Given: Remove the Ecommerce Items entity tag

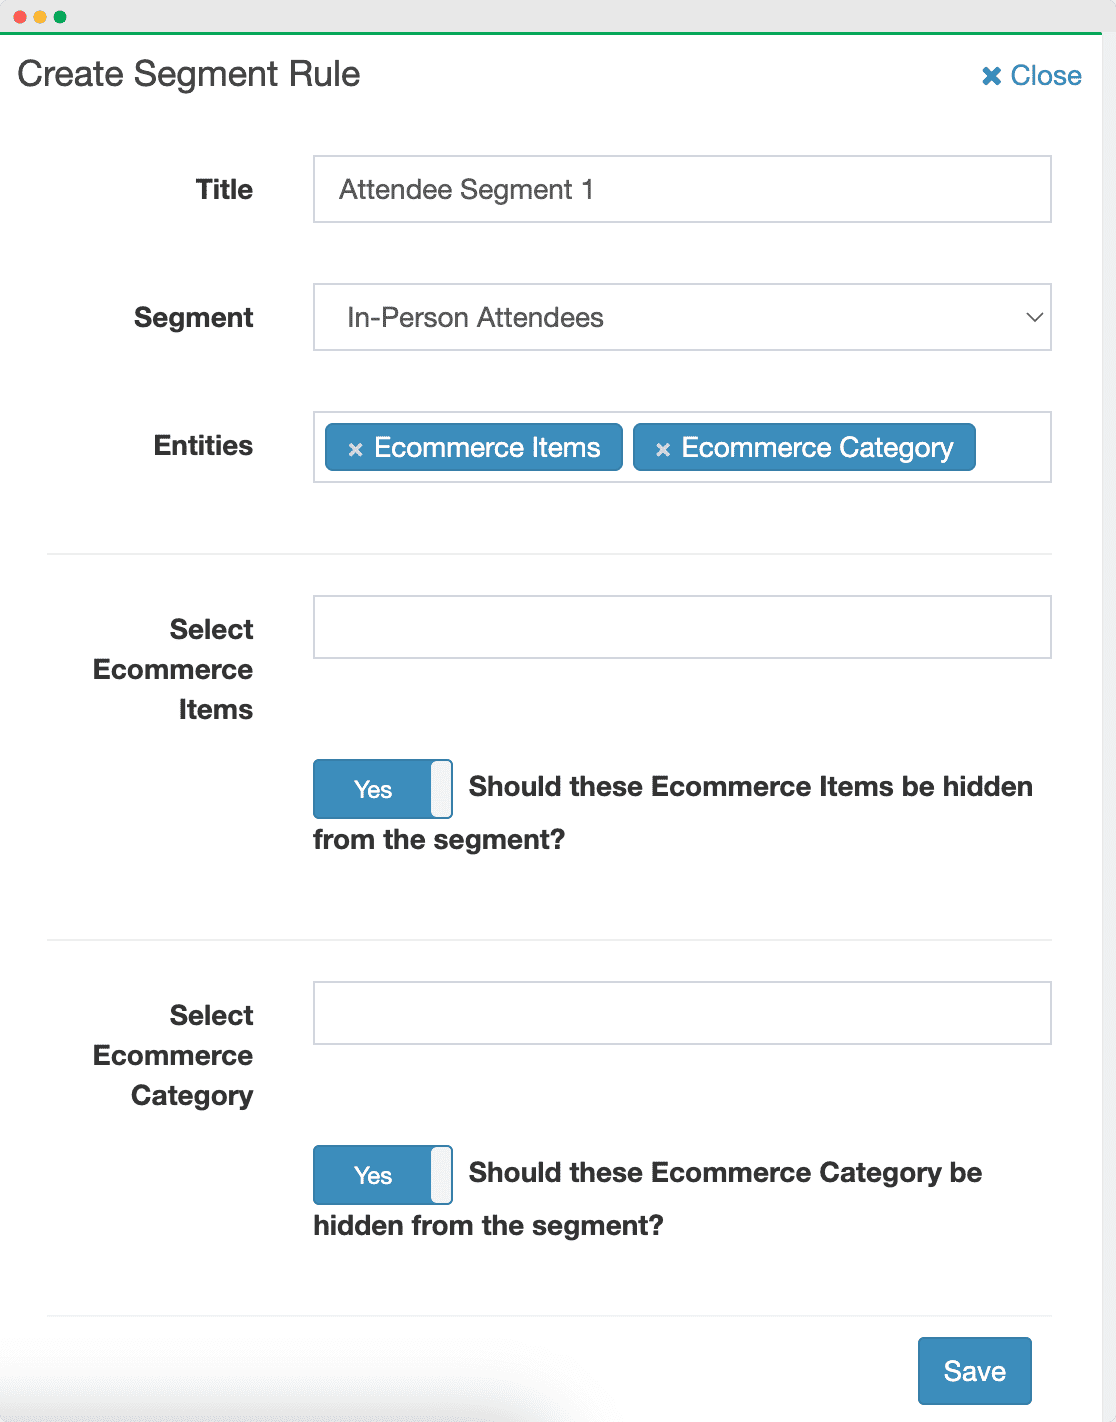Looking at the screenshot, I should [x=356, y=449].
